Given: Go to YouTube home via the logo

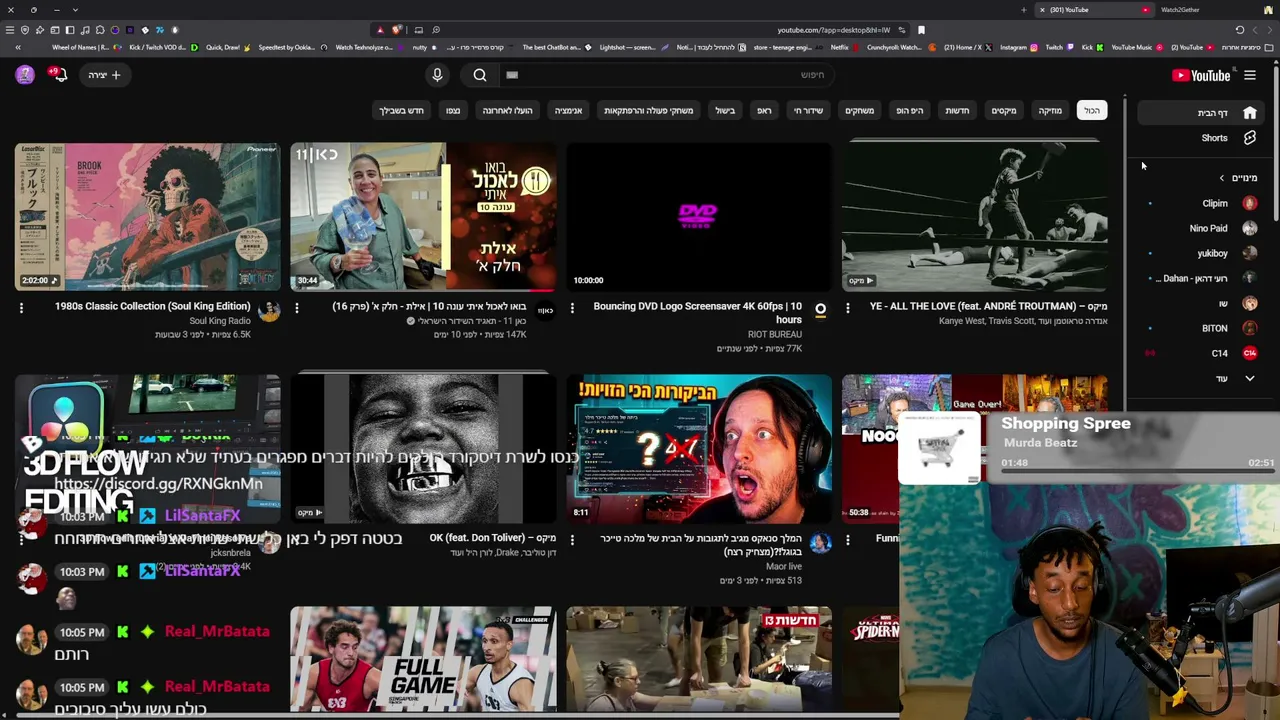Looking at the screenshot, I should click(1201, 75).
